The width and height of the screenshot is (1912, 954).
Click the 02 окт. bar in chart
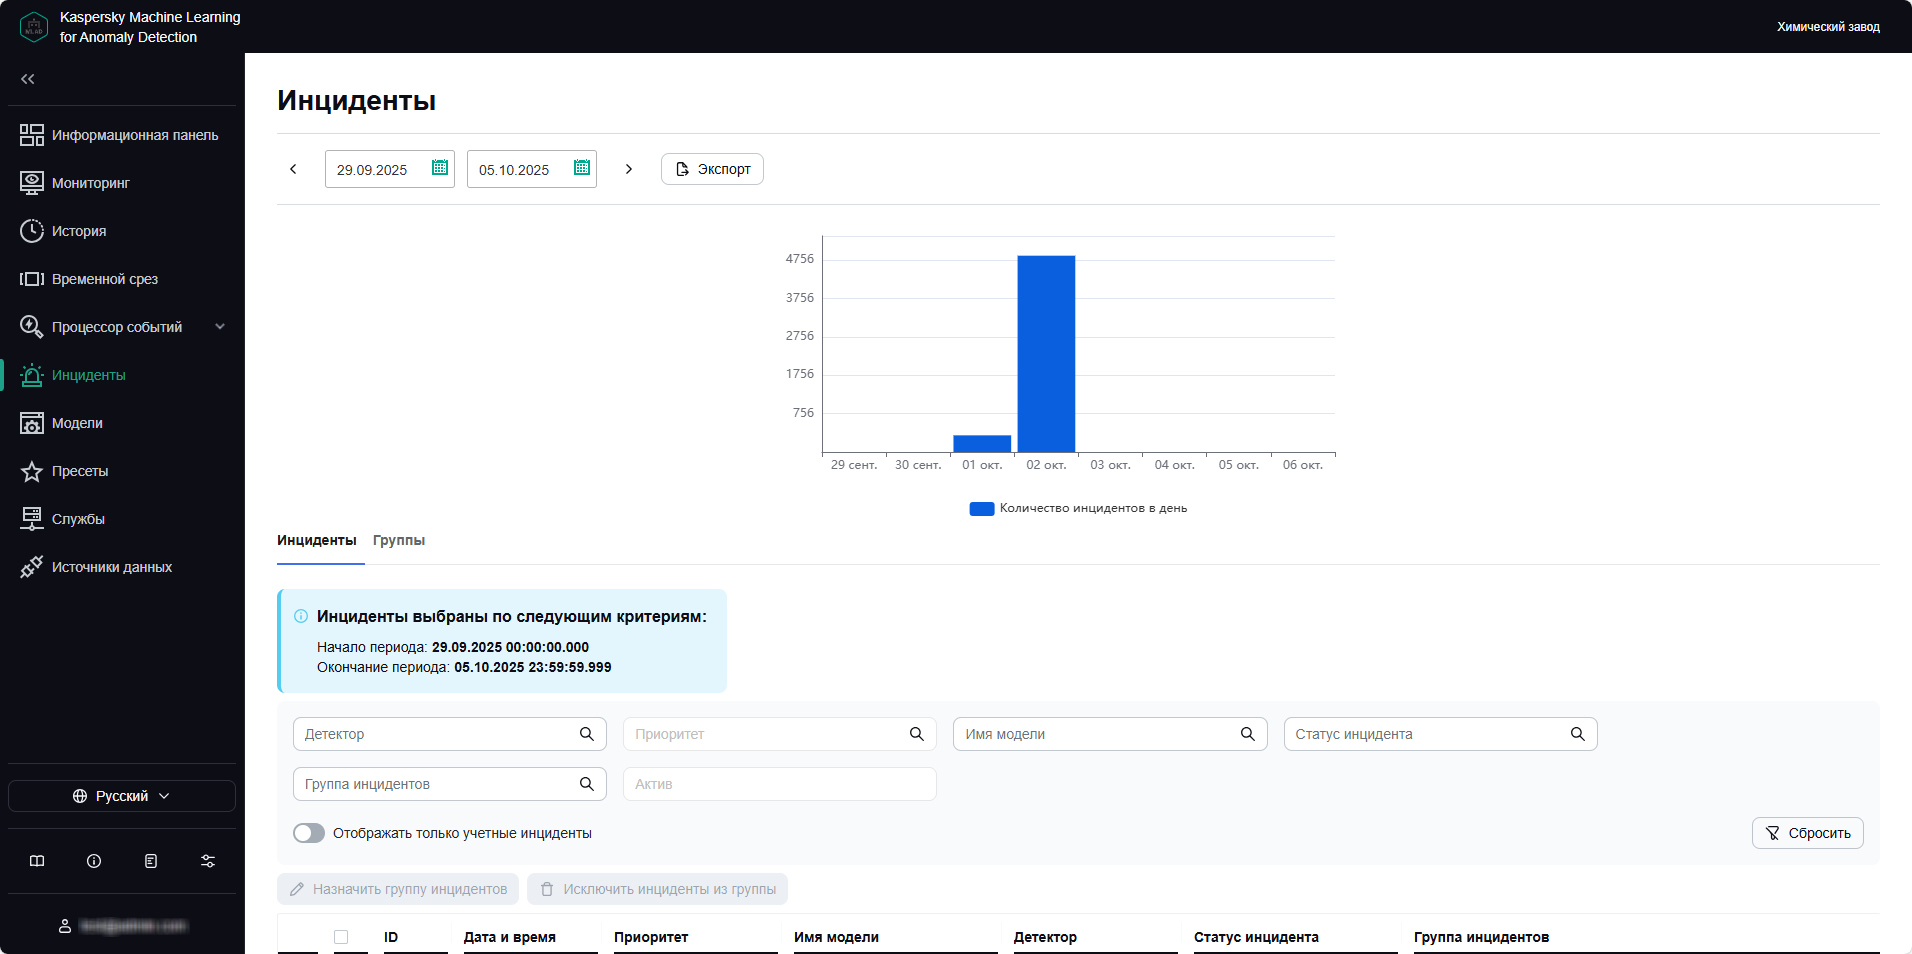point(1046,354)
